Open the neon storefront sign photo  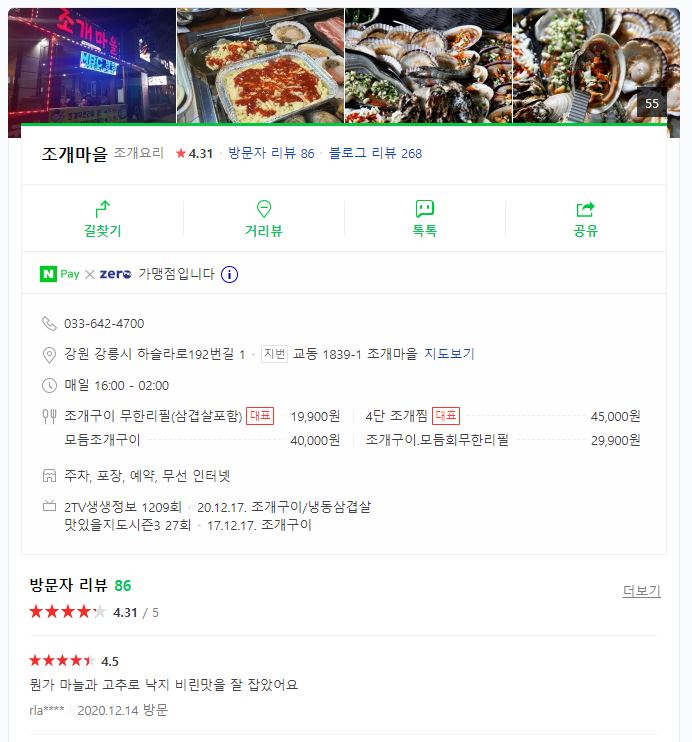92,66
